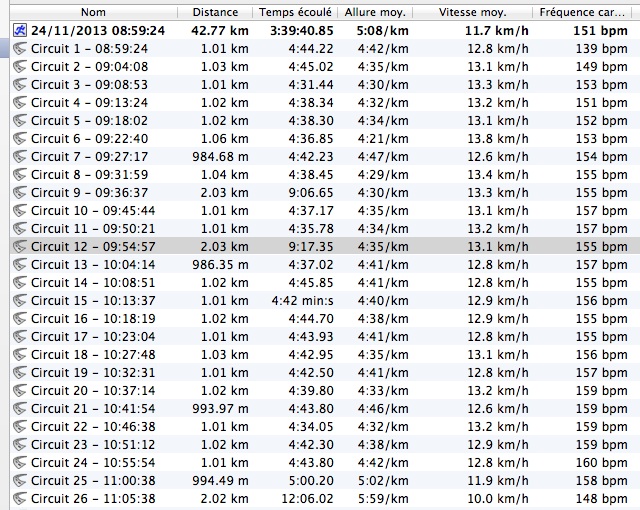Click the distance cell 993.97 m
This screenshot has height=510, width=640.
point(220,409)
